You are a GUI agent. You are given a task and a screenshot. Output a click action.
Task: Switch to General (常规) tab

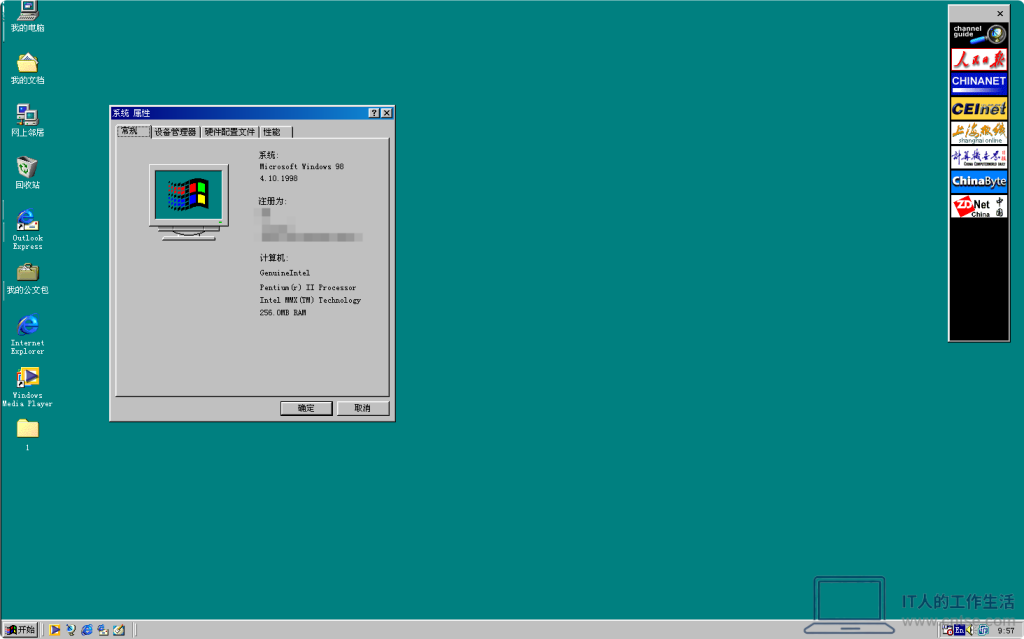(x=133, y=131)
